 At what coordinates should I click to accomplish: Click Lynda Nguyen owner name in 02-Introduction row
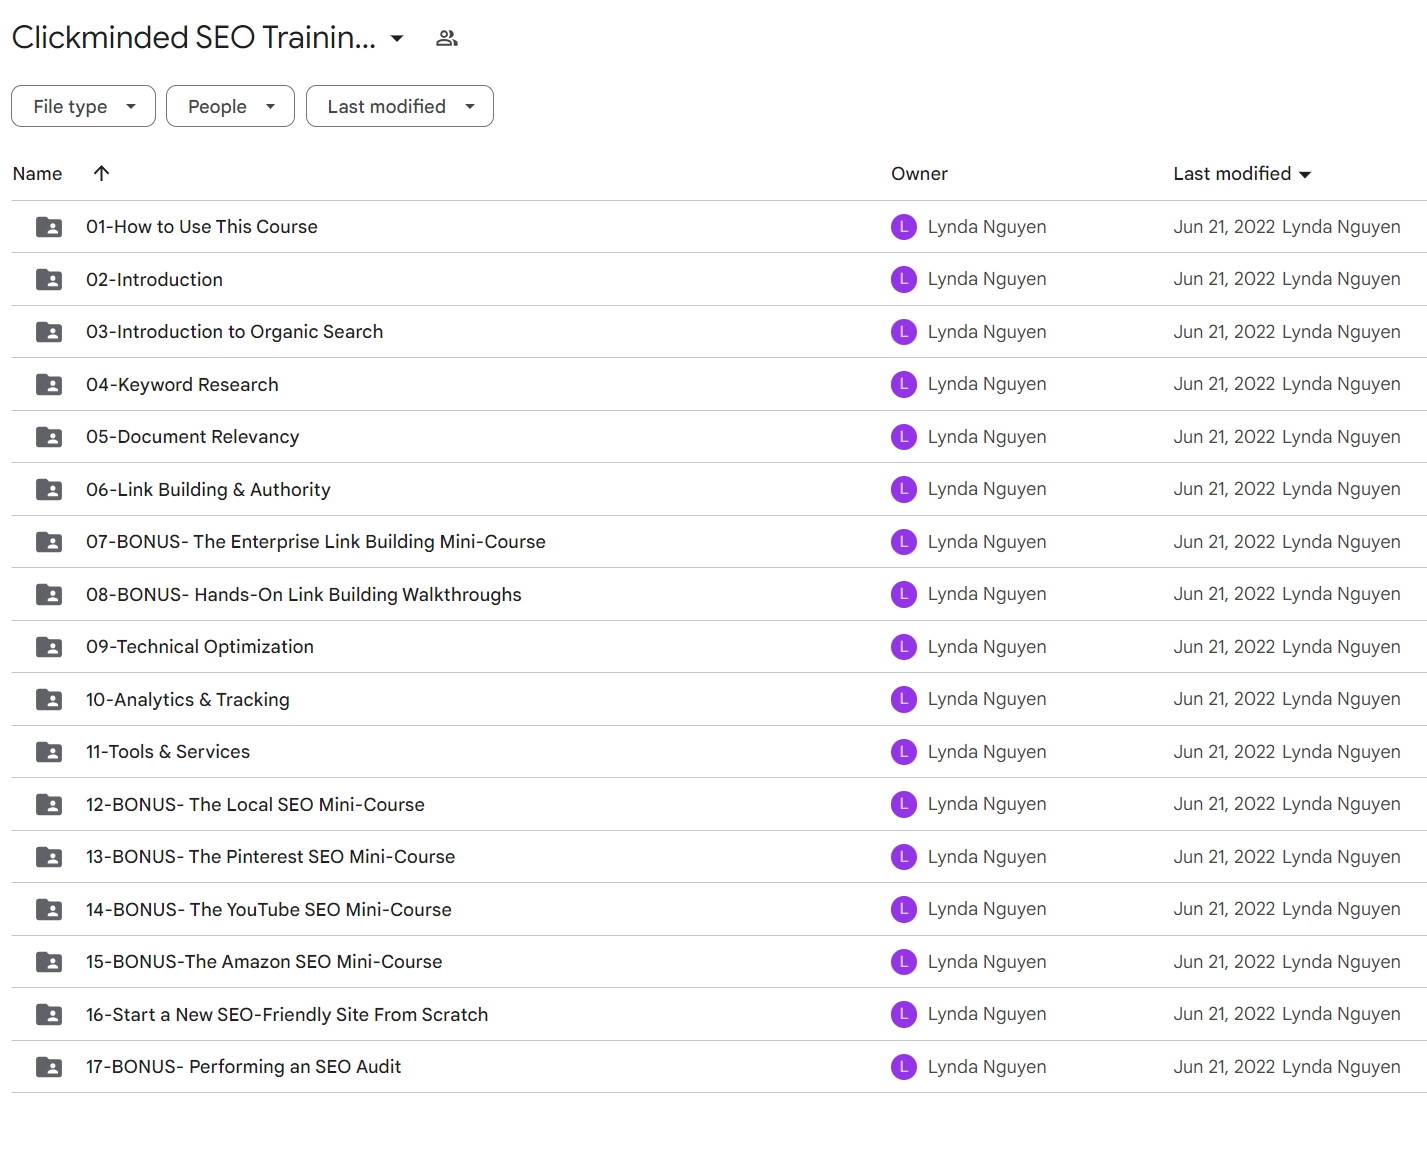point(987,279)
